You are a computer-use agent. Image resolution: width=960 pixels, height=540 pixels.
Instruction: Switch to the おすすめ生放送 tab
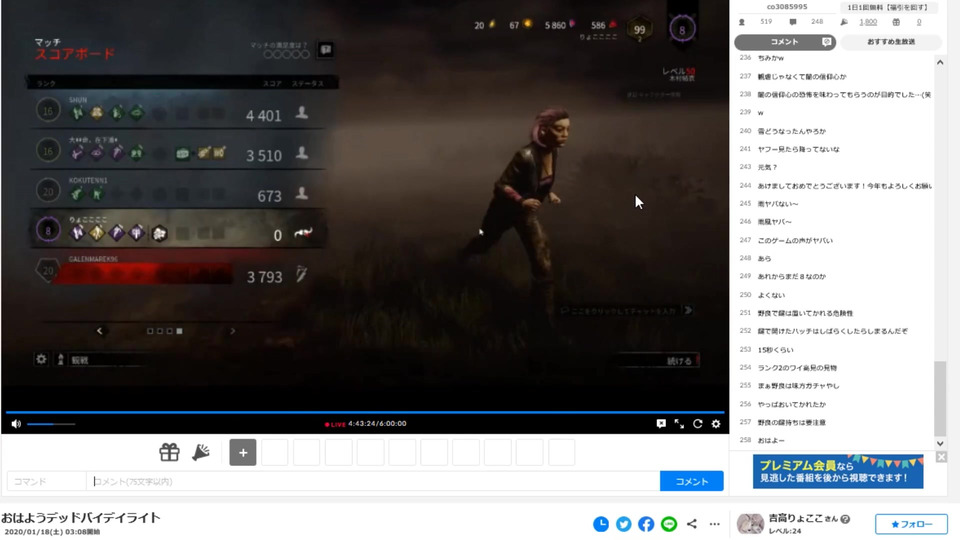(x=891, y=42)
